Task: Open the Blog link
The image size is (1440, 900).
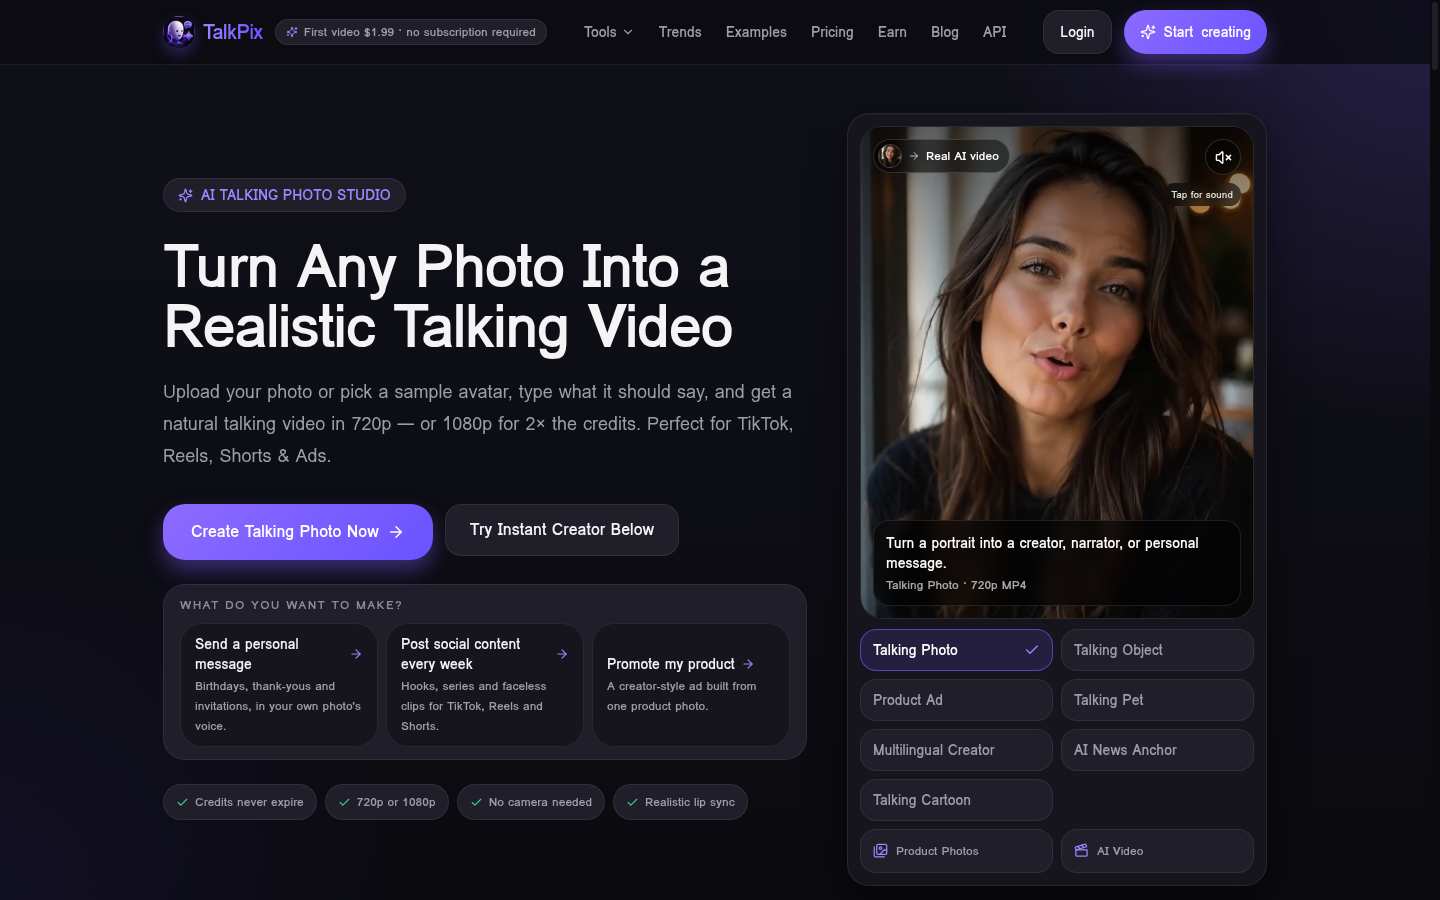Action: [x=945, y=32]
